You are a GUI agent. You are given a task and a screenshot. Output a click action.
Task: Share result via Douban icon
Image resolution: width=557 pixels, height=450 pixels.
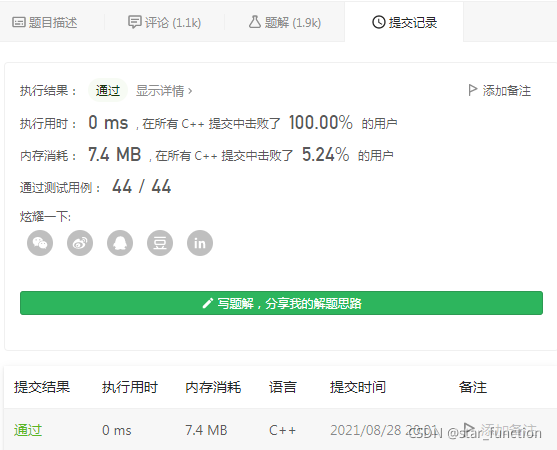pyautogui.click(x=160, y=243)
